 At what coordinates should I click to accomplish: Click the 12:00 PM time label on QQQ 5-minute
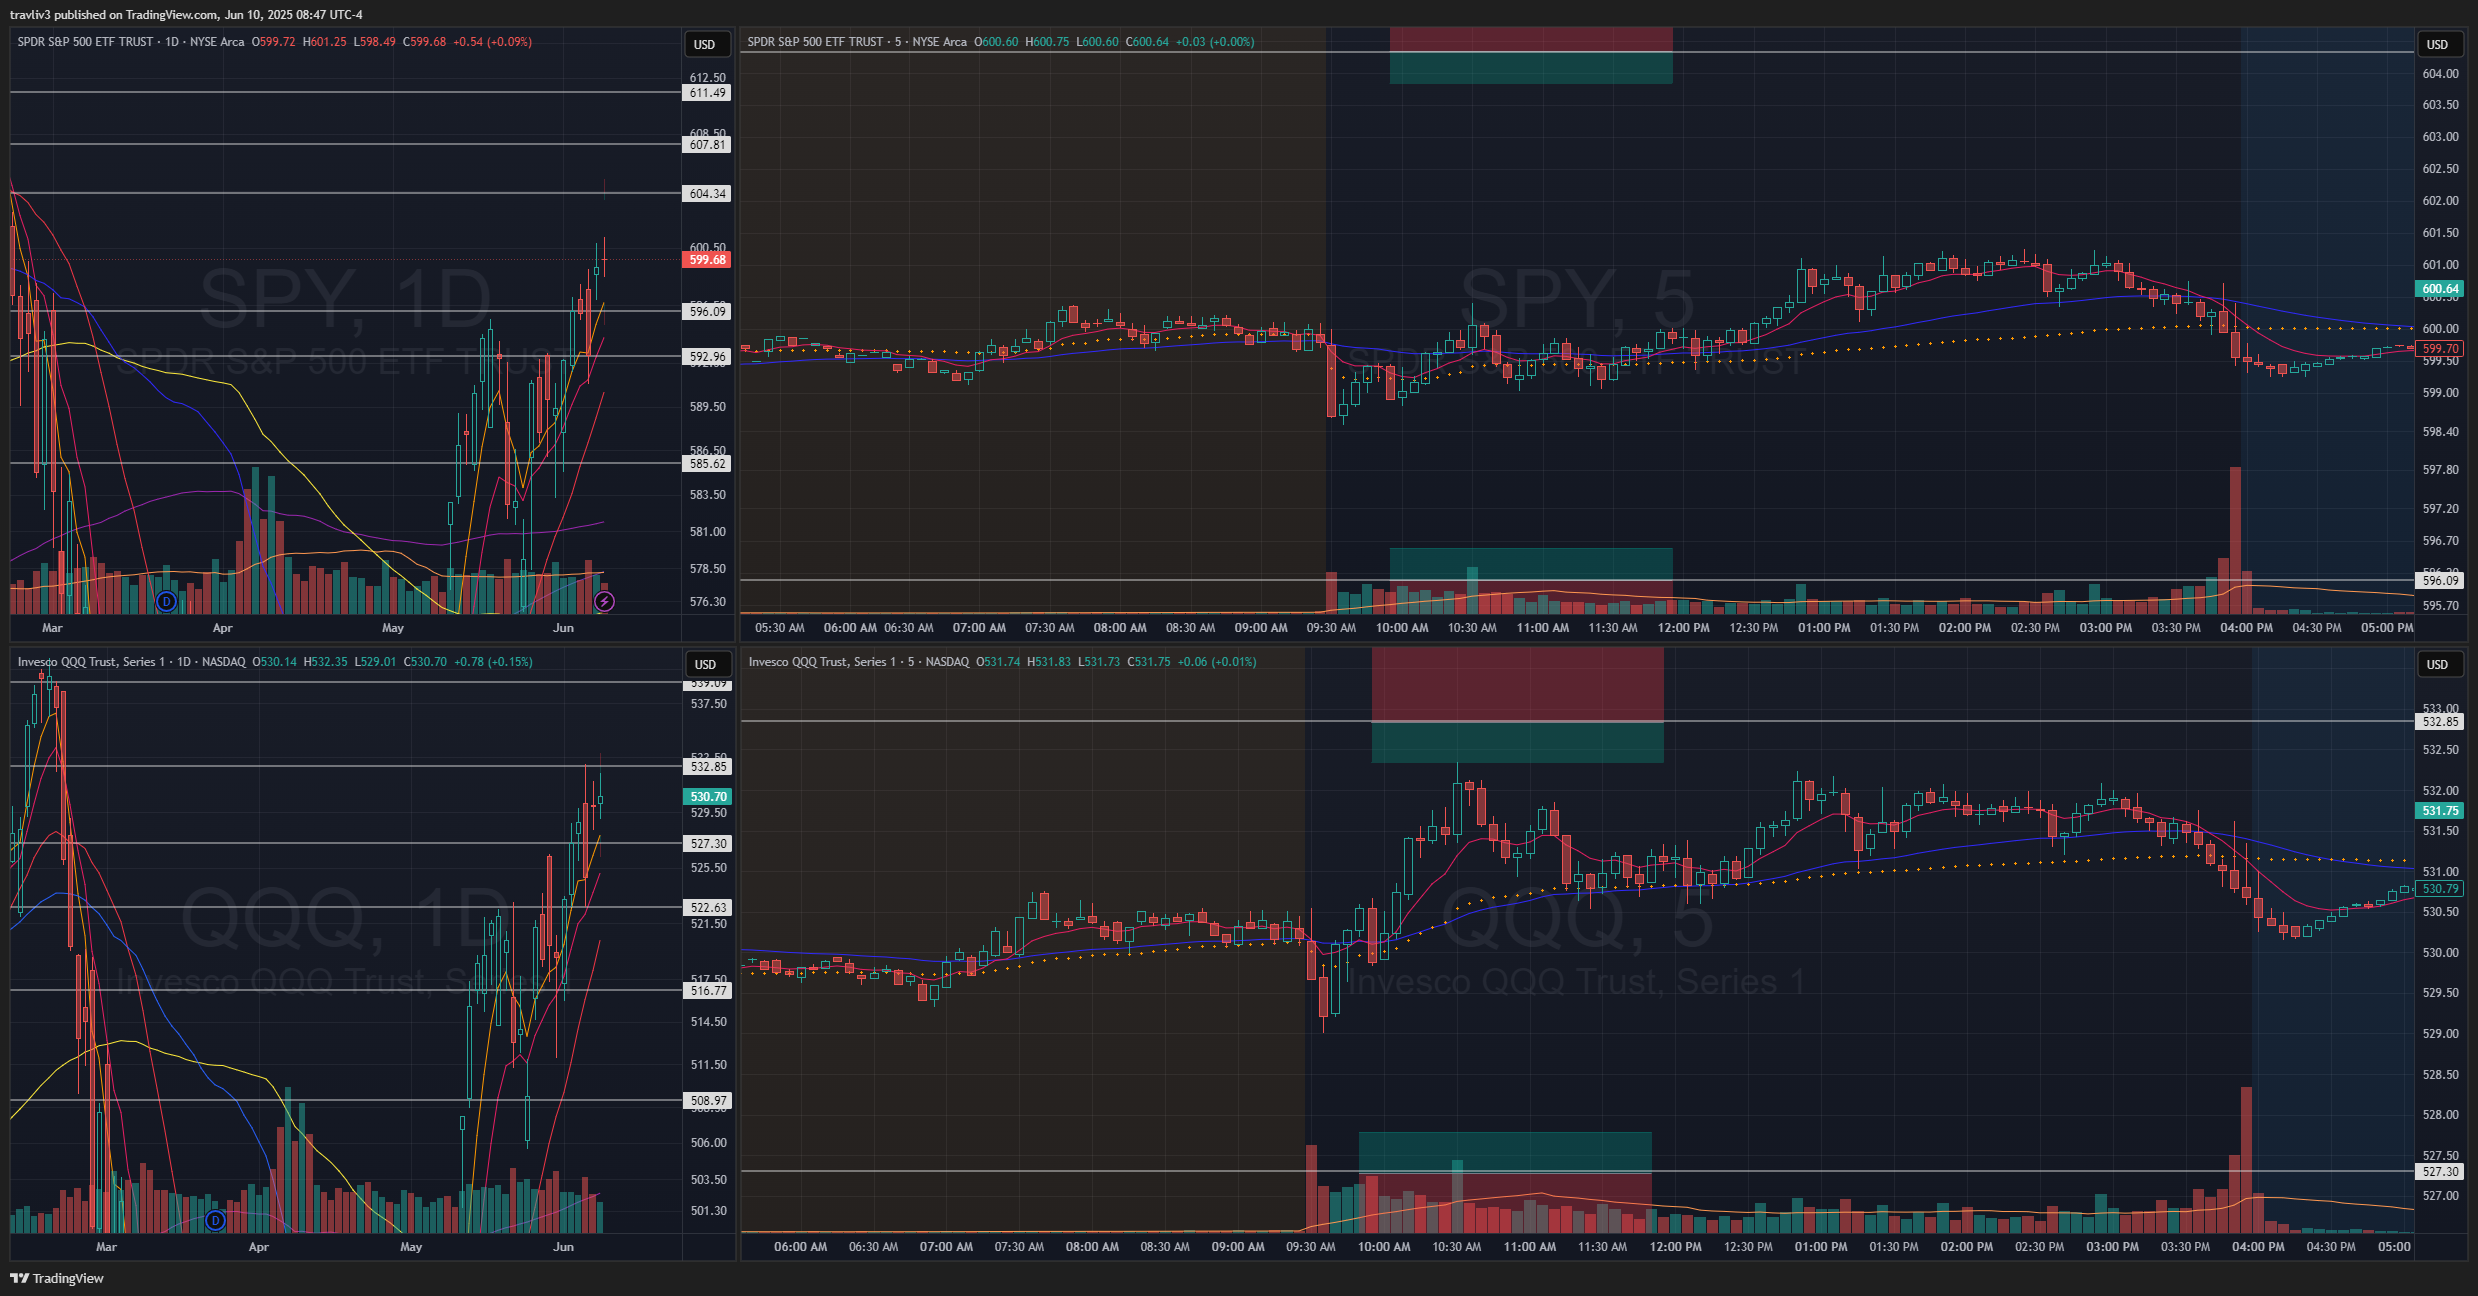[x=1675, y=1247]
